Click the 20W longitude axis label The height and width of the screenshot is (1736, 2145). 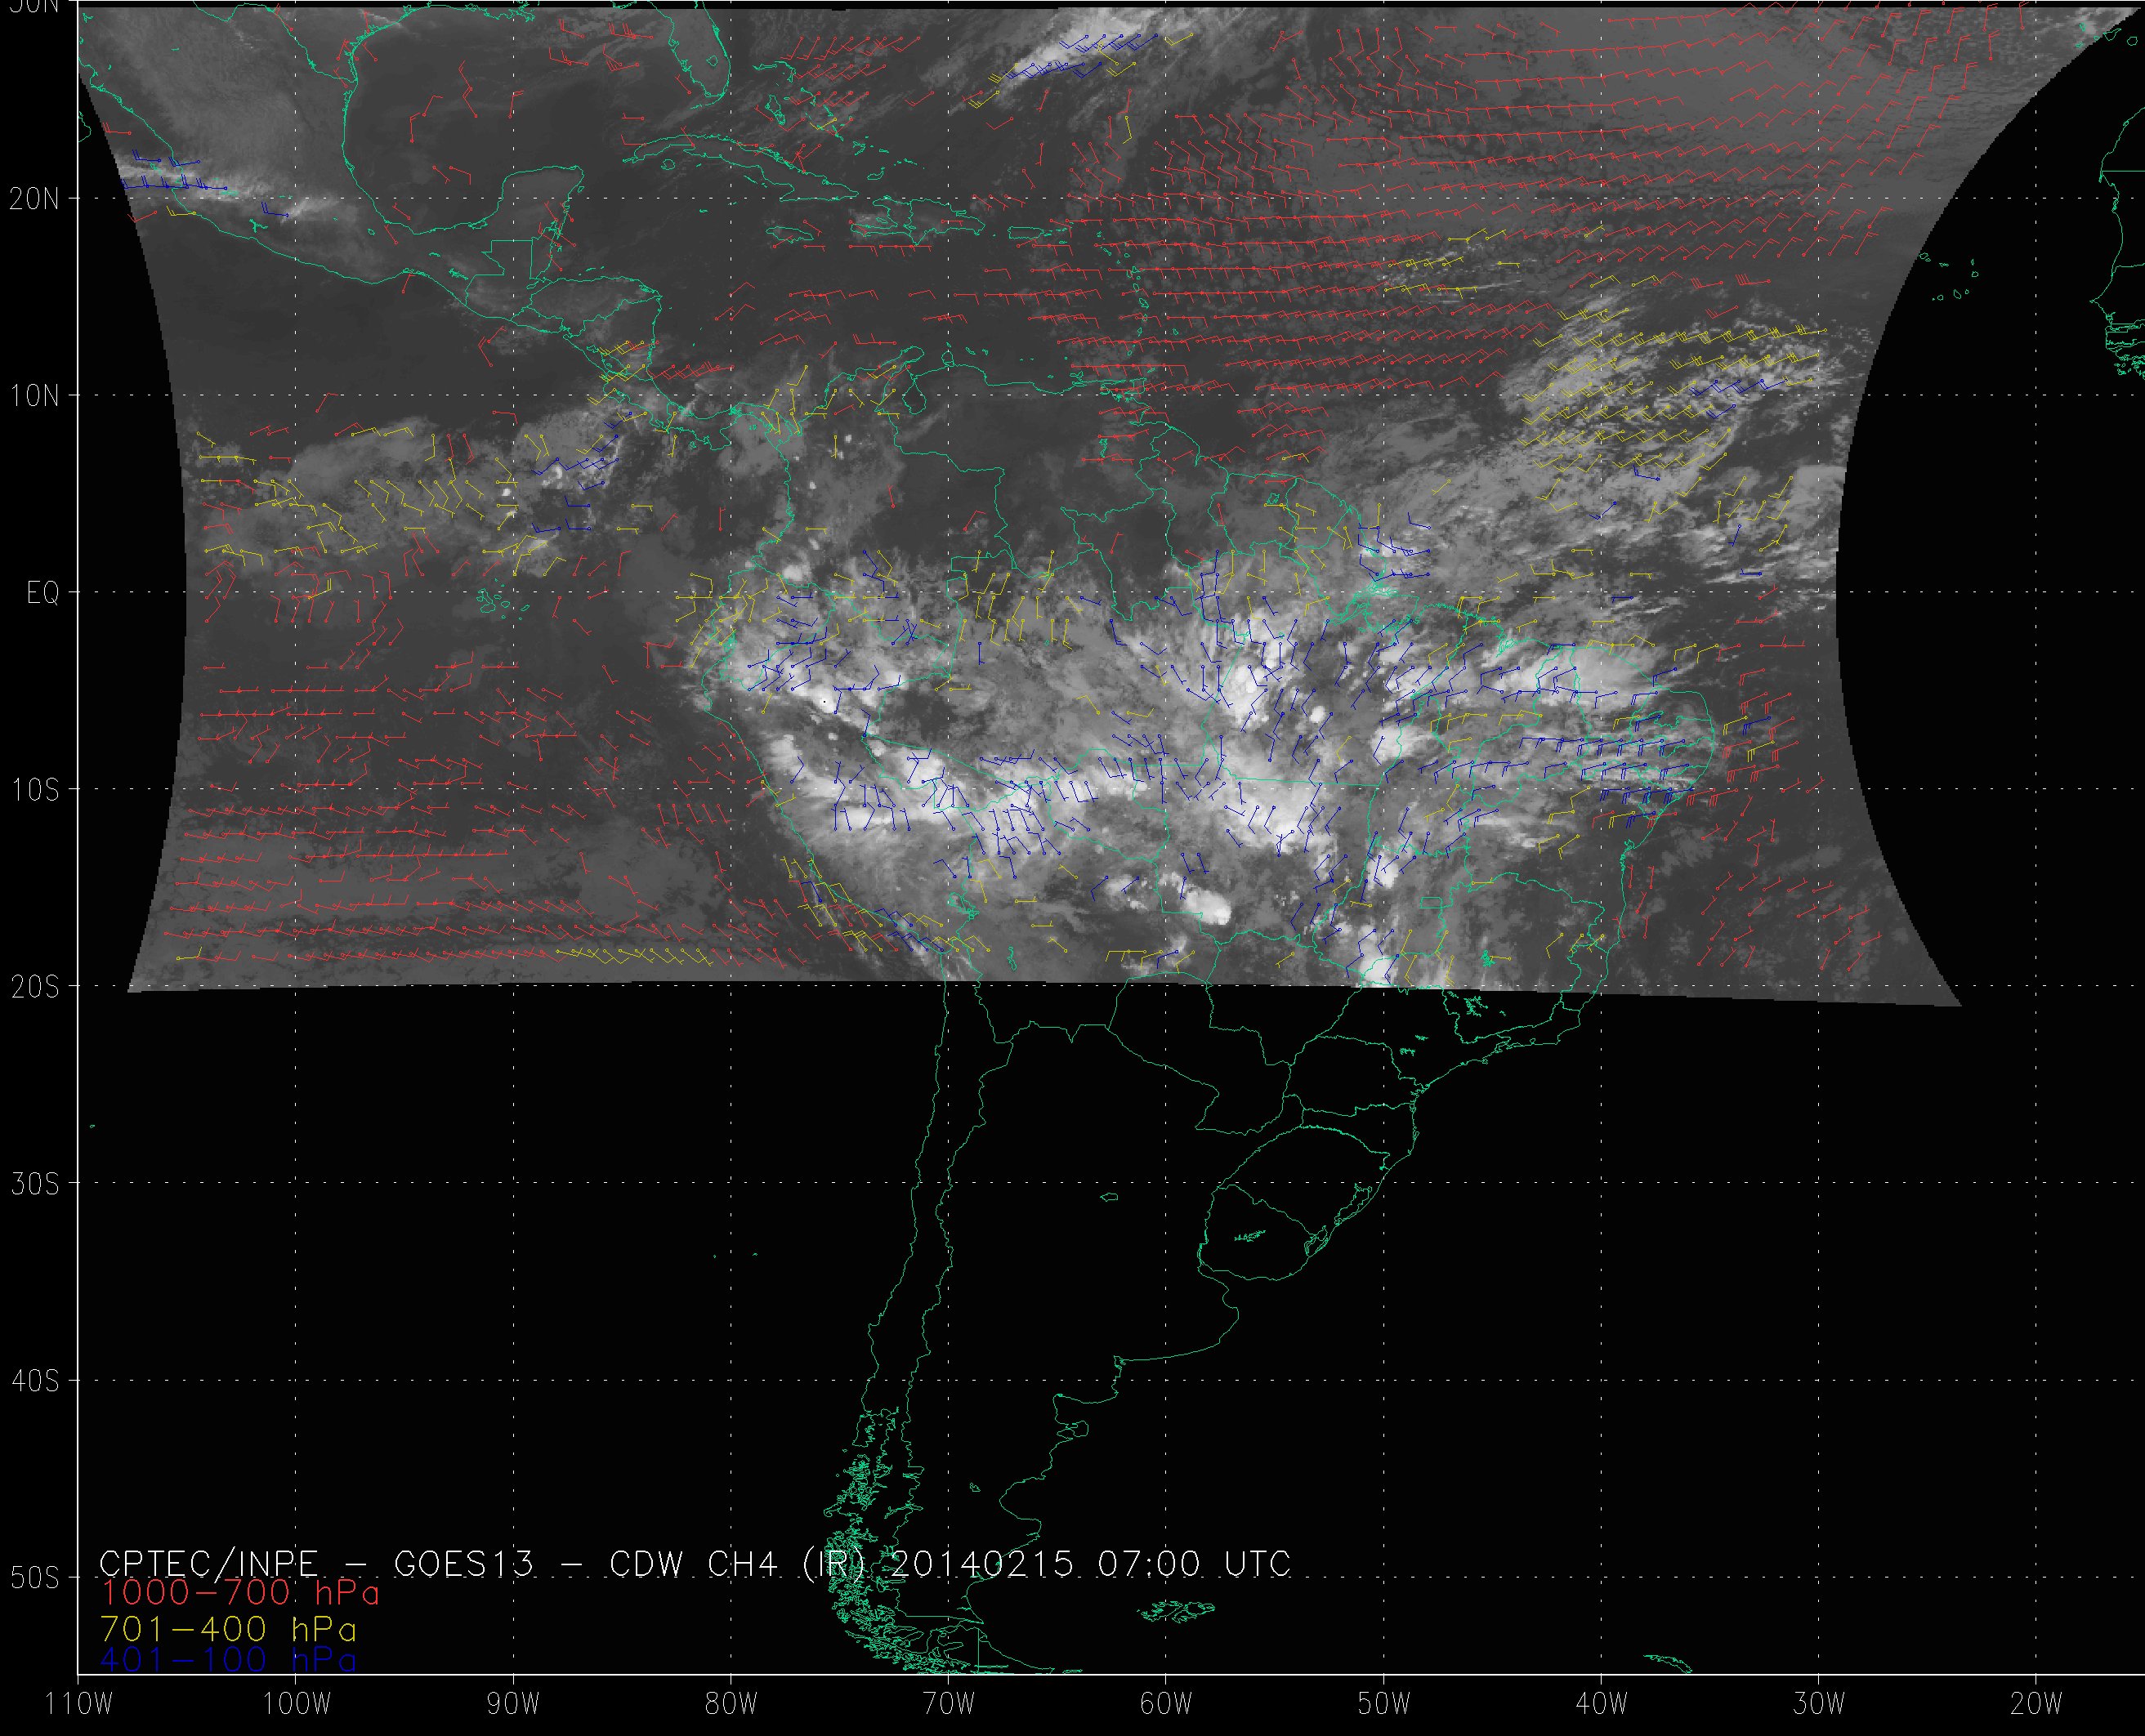tap(2036, 1703)
